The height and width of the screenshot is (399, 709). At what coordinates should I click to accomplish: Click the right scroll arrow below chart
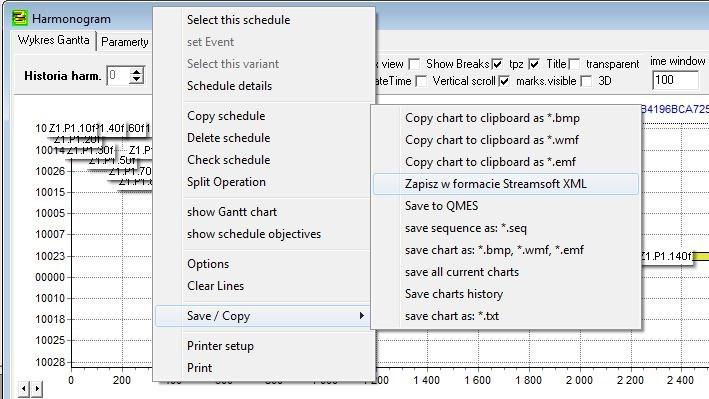[x=38, y=388]
